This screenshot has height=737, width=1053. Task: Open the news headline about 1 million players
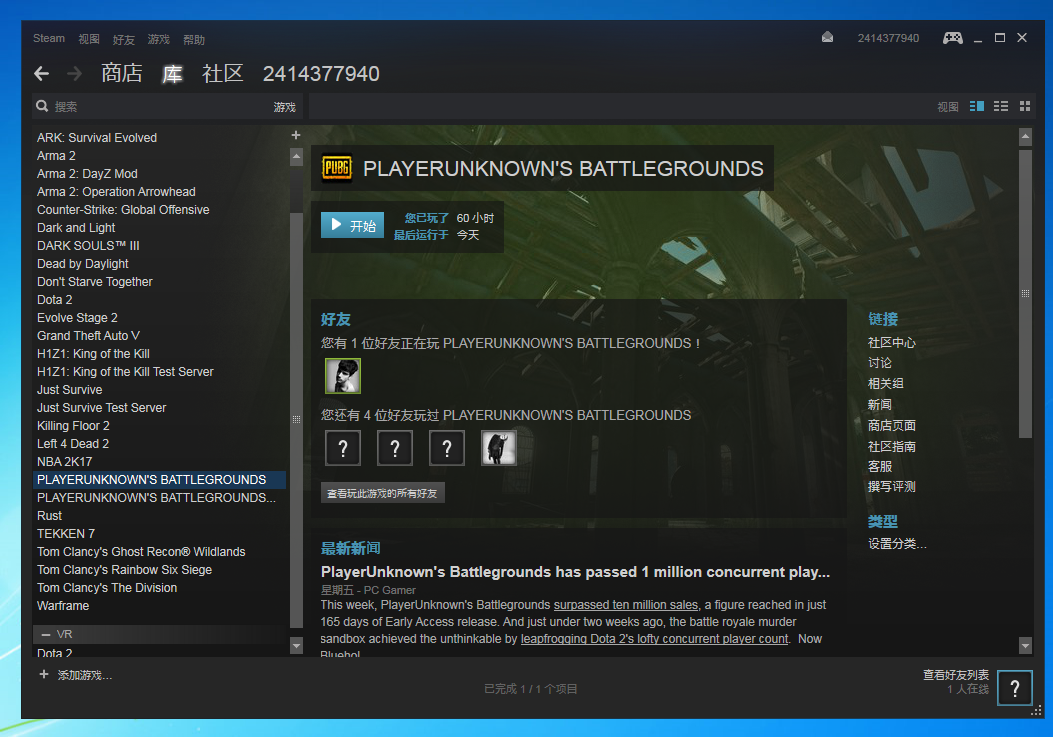(x=576, y=572)
